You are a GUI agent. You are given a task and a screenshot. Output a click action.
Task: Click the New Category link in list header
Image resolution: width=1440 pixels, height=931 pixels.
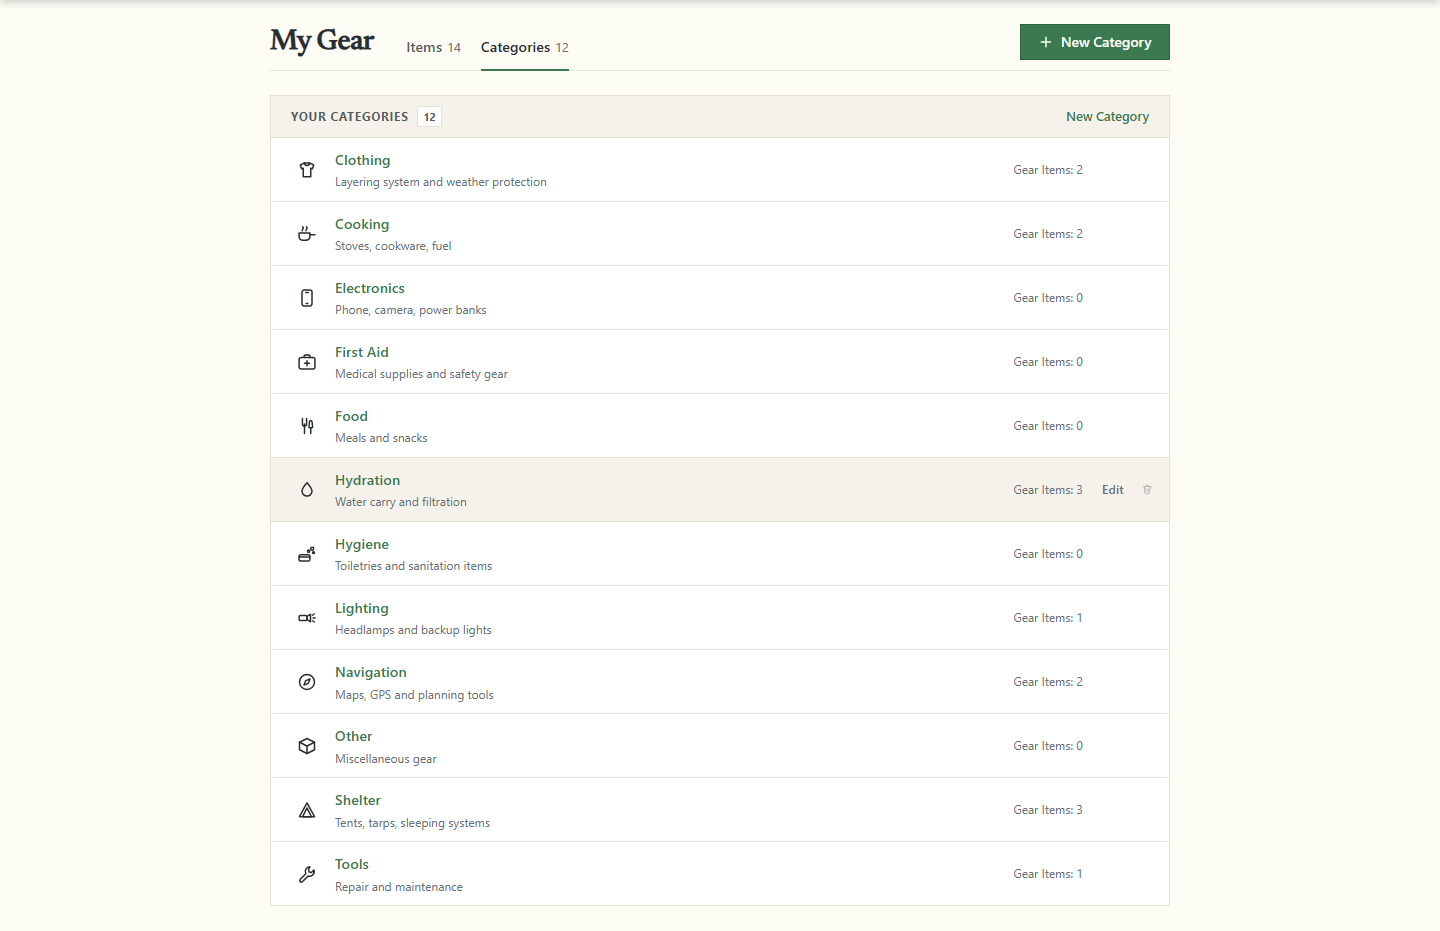1107,117
